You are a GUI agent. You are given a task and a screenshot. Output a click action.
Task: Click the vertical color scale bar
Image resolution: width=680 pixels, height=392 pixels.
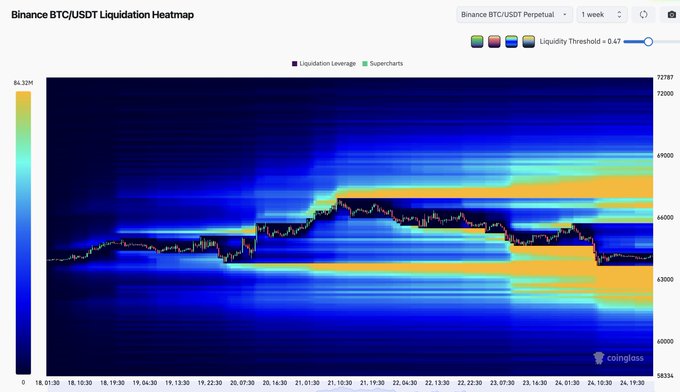[23, 232]
